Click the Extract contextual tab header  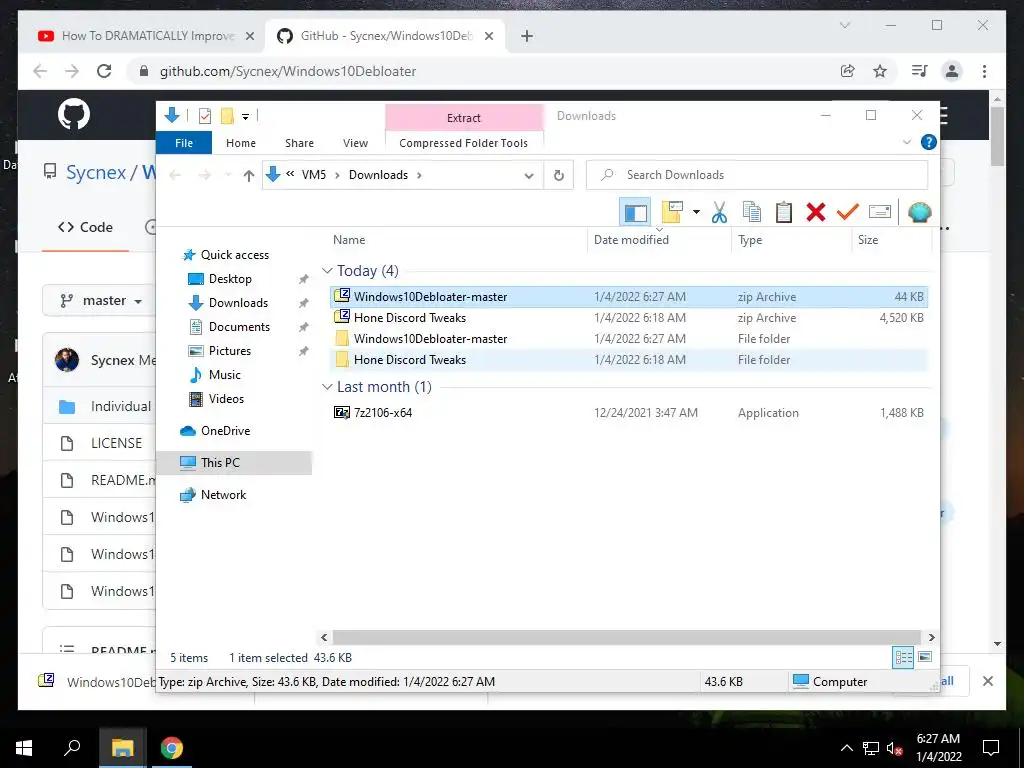464,118
